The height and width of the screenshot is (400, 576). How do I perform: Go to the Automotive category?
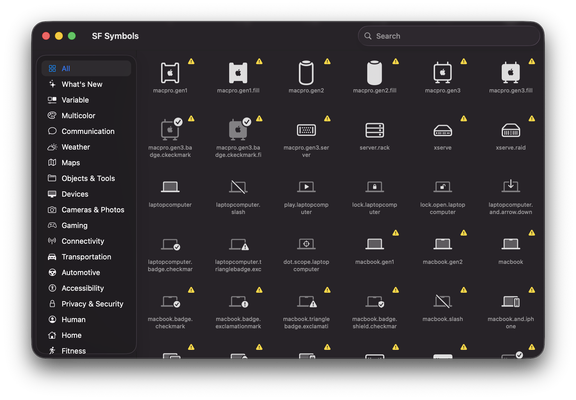click(x=86, y=272)
